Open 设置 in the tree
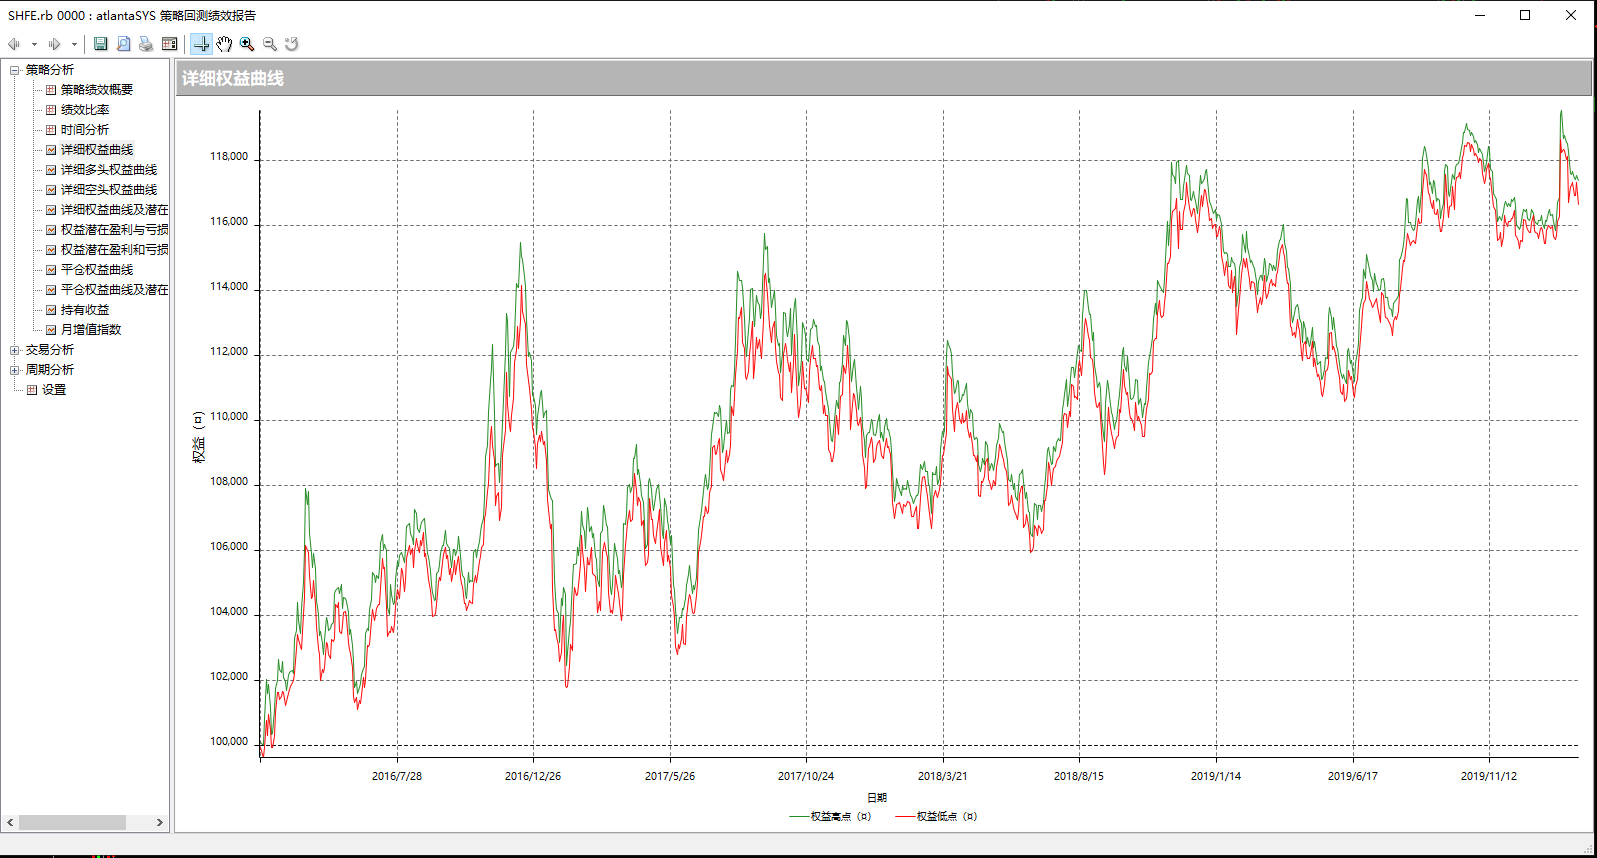Viewport: 1597px width, 858px height. tap(54, 390)
